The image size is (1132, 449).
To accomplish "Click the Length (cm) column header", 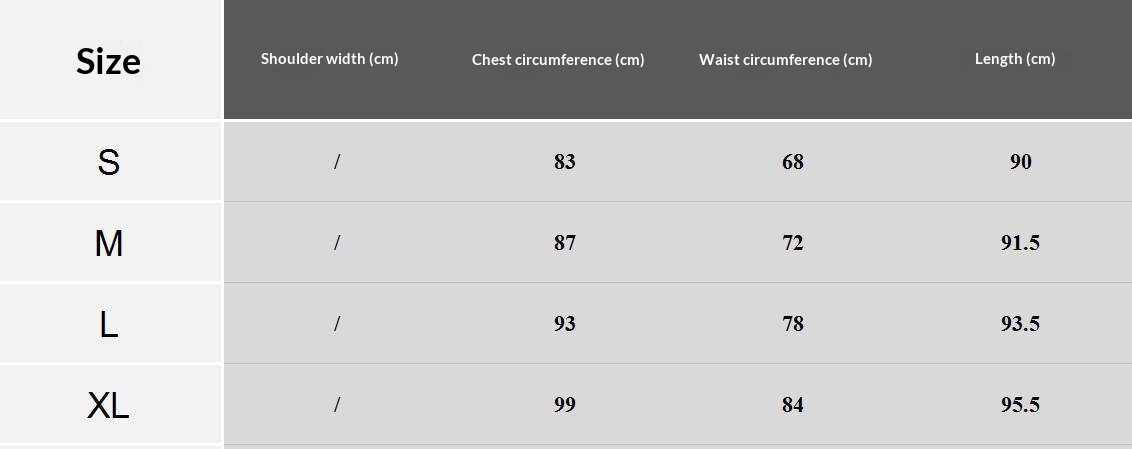I will pyautogui.click(x=1015, y=59).
